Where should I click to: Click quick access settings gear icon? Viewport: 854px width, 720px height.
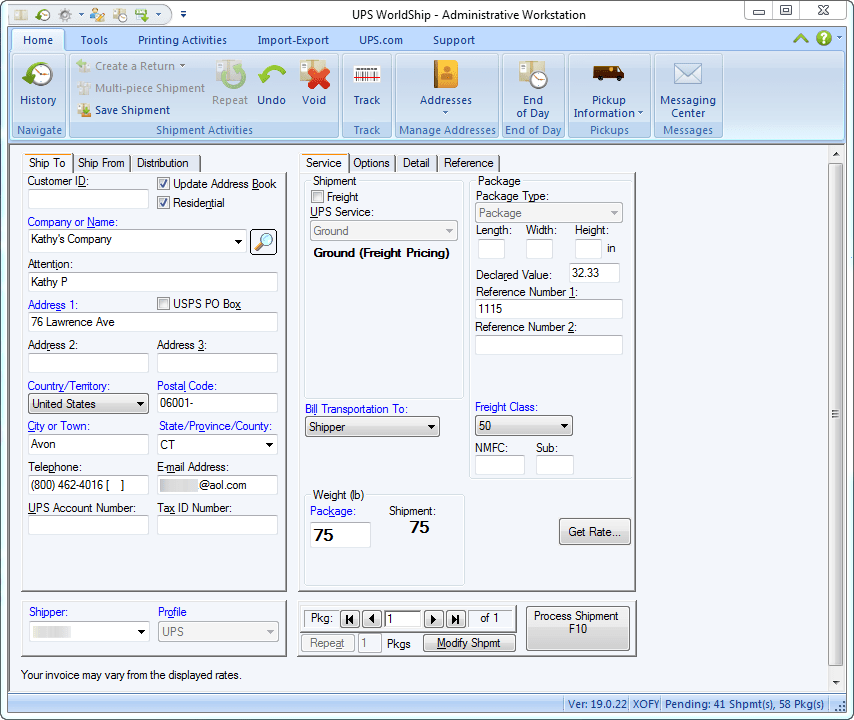click(65, 15)
